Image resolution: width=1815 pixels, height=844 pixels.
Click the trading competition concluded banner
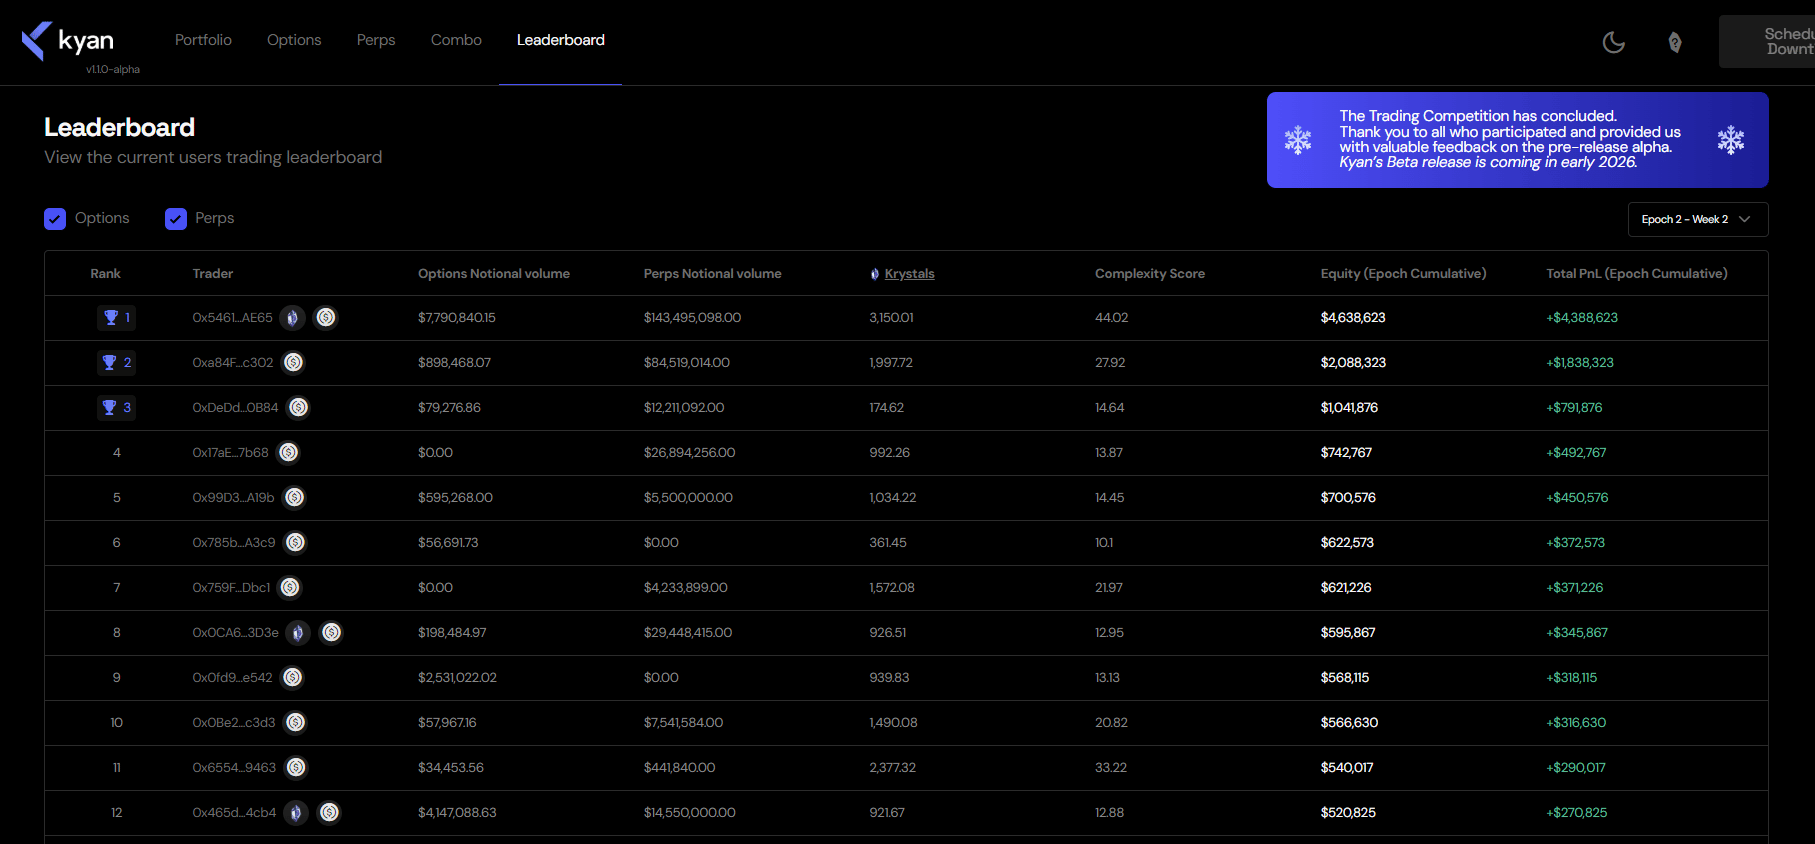[x=1517, y=140]
